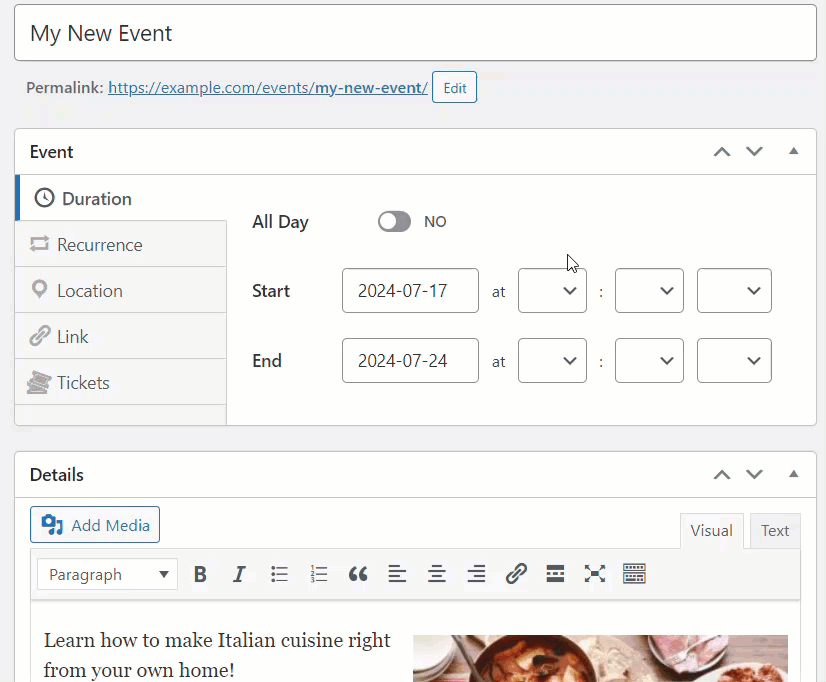Screen dimensions: 826x682
Task: Toggle bold formatting in the editor
Action: click(200, 574)
